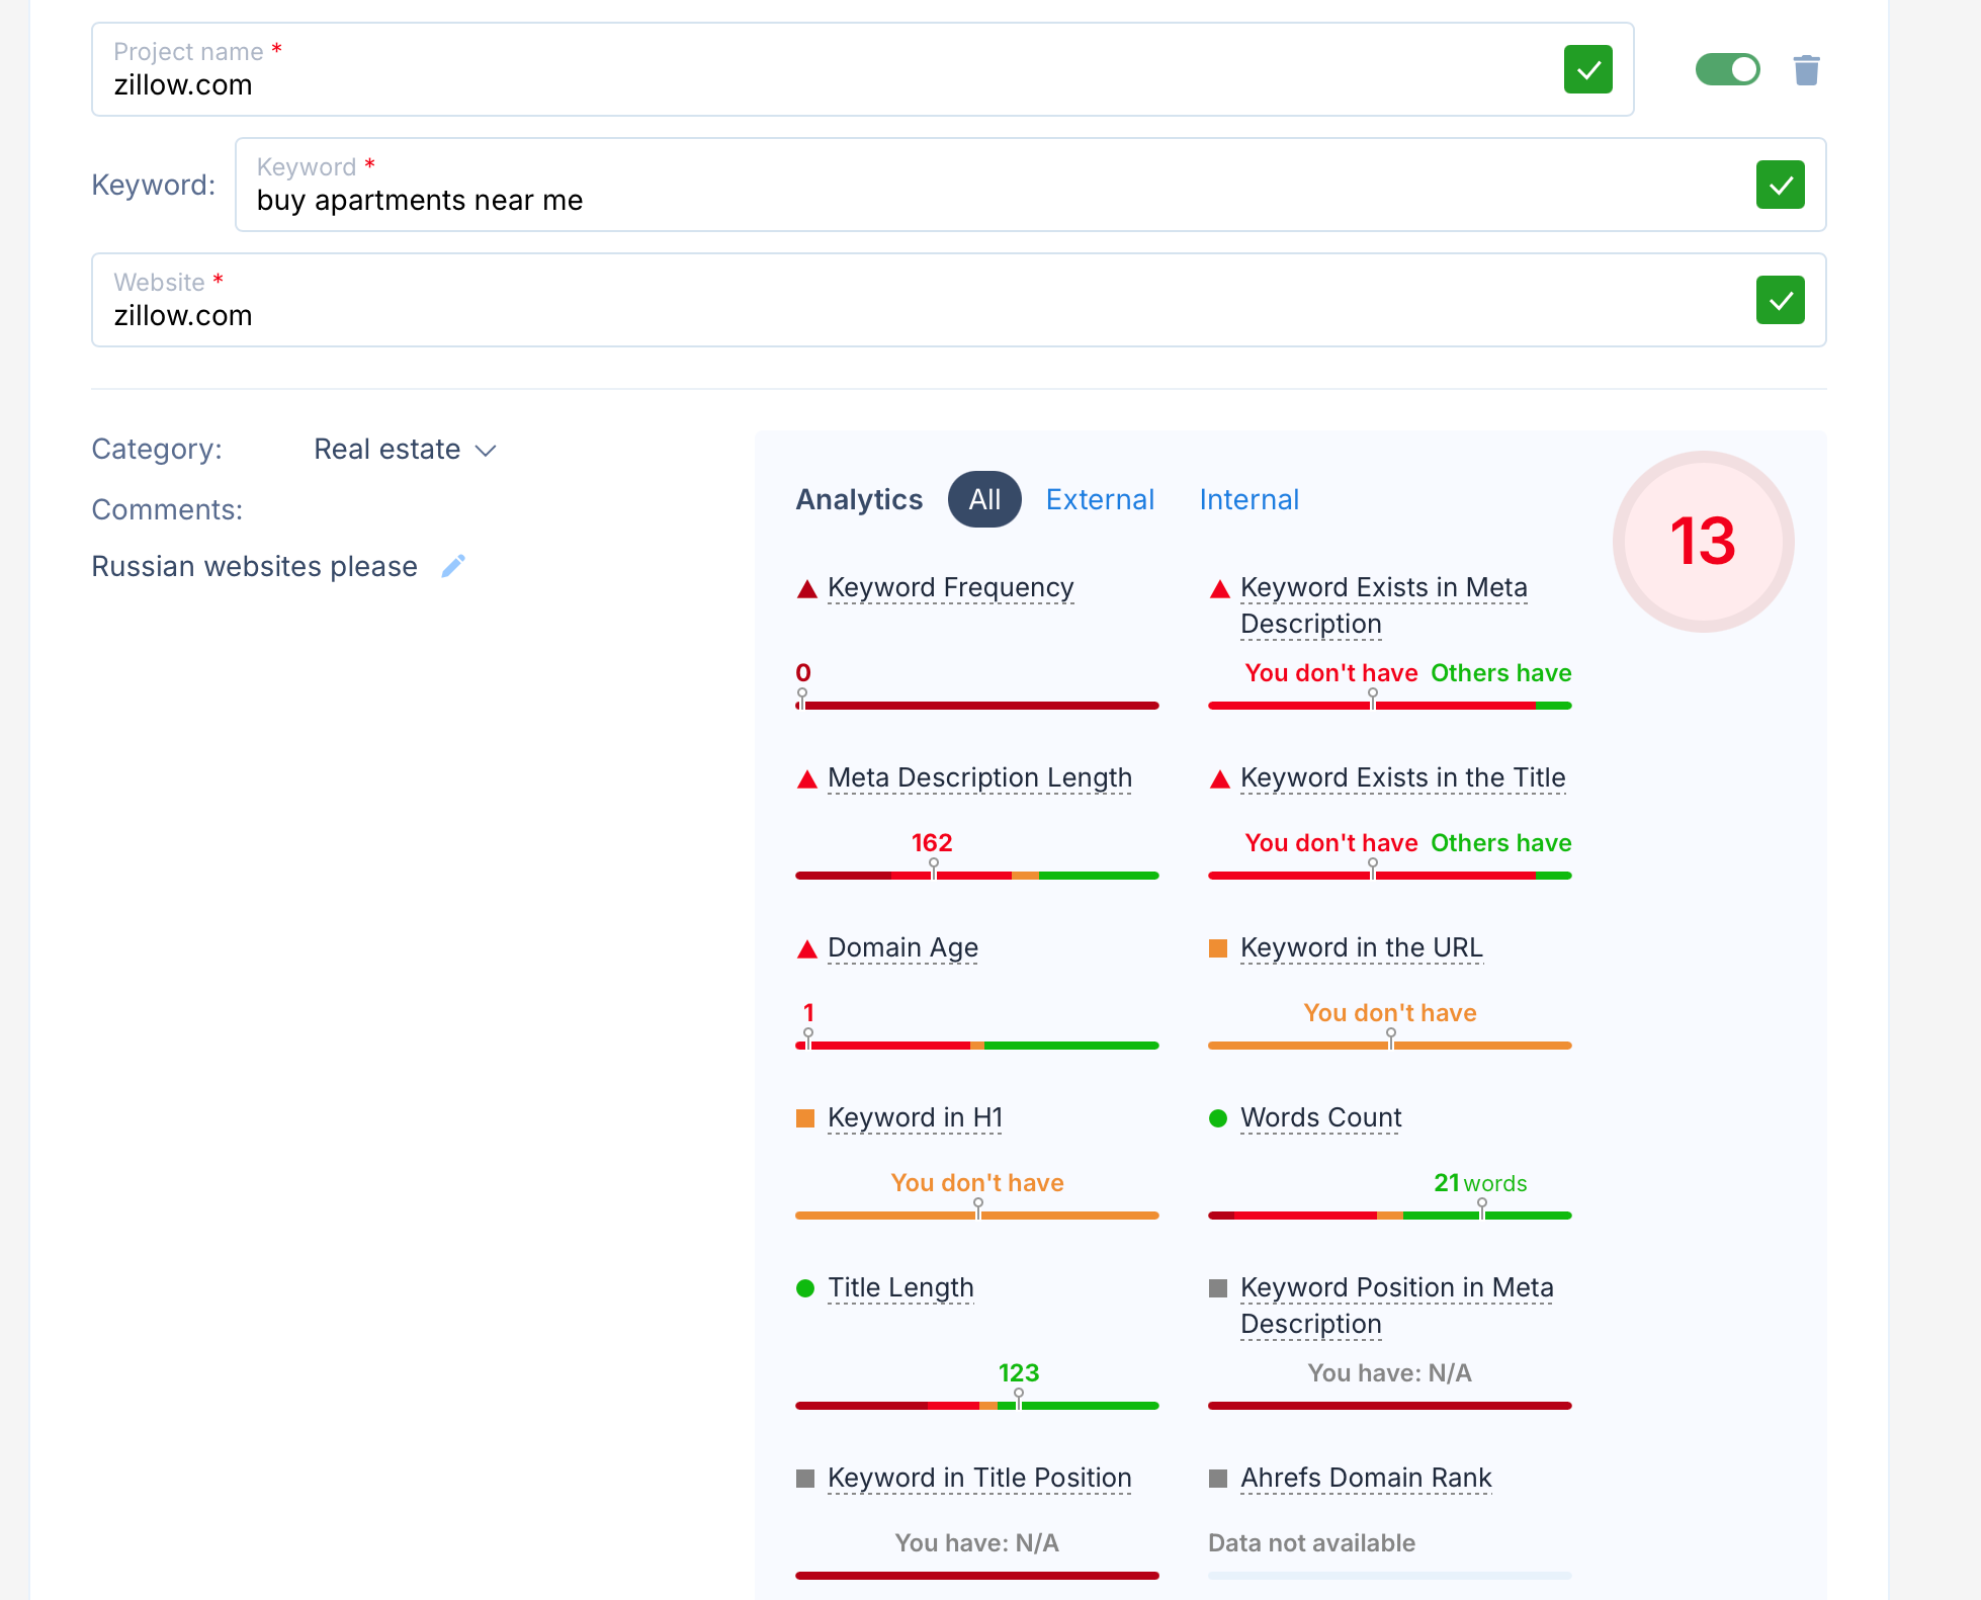Open Keyword Exists in Meta Description details

[x=1383, y=605]
